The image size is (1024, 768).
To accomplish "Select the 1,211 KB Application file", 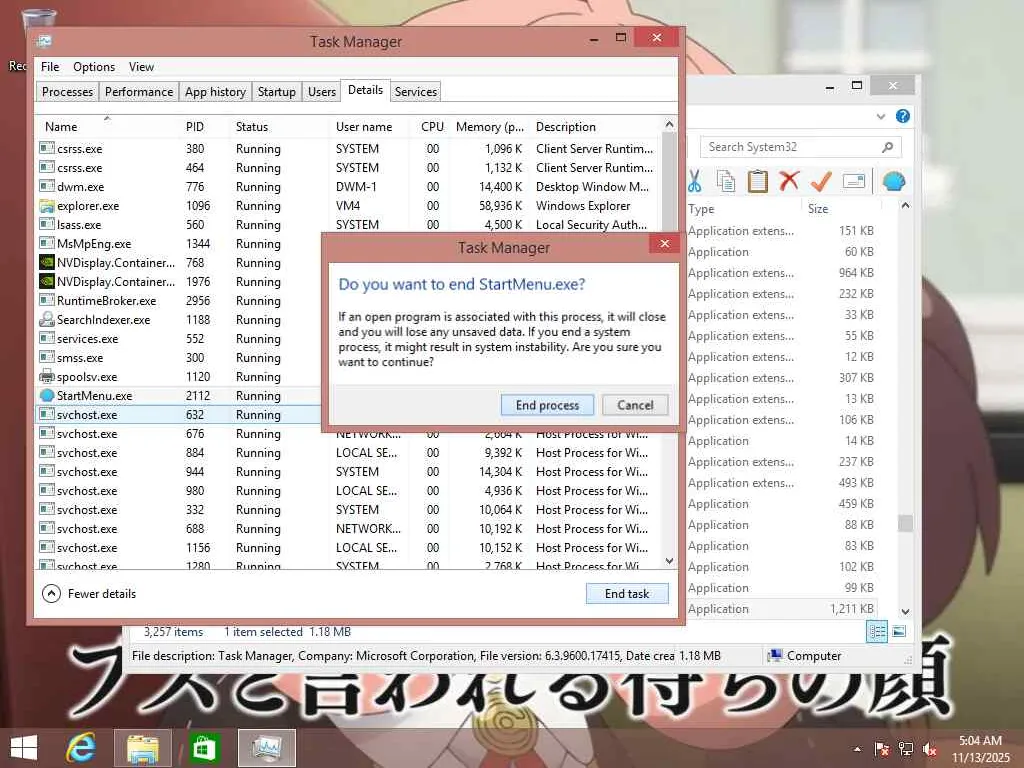I will point(781,609).
